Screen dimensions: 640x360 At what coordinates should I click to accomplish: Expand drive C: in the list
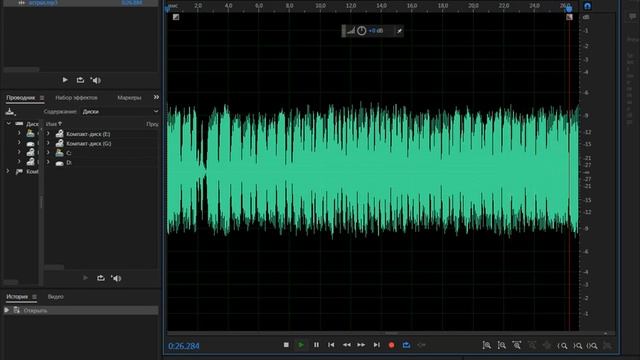point(48,153)
